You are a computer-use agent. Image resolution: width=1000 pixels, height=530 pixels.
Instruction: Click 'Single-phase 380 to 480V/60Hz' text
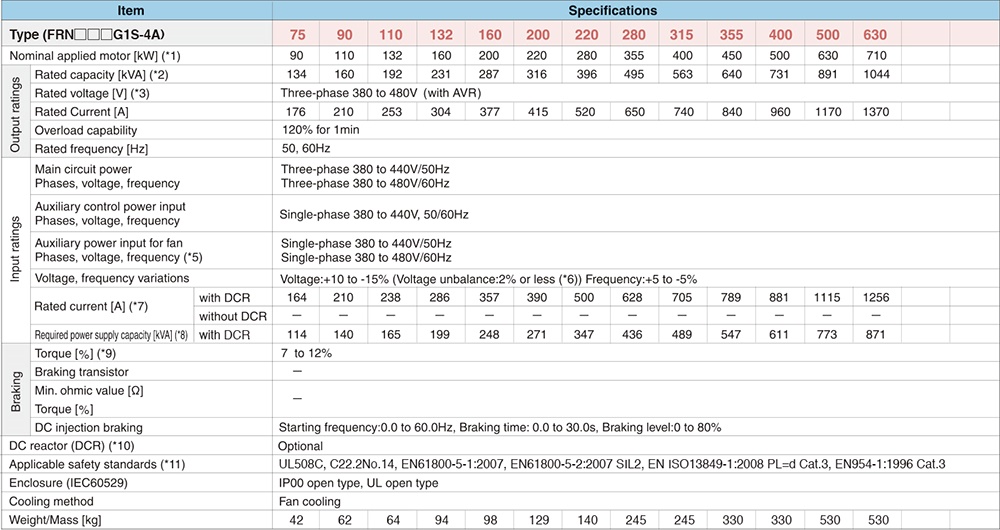pyautogui.click(x=366, y=258)
